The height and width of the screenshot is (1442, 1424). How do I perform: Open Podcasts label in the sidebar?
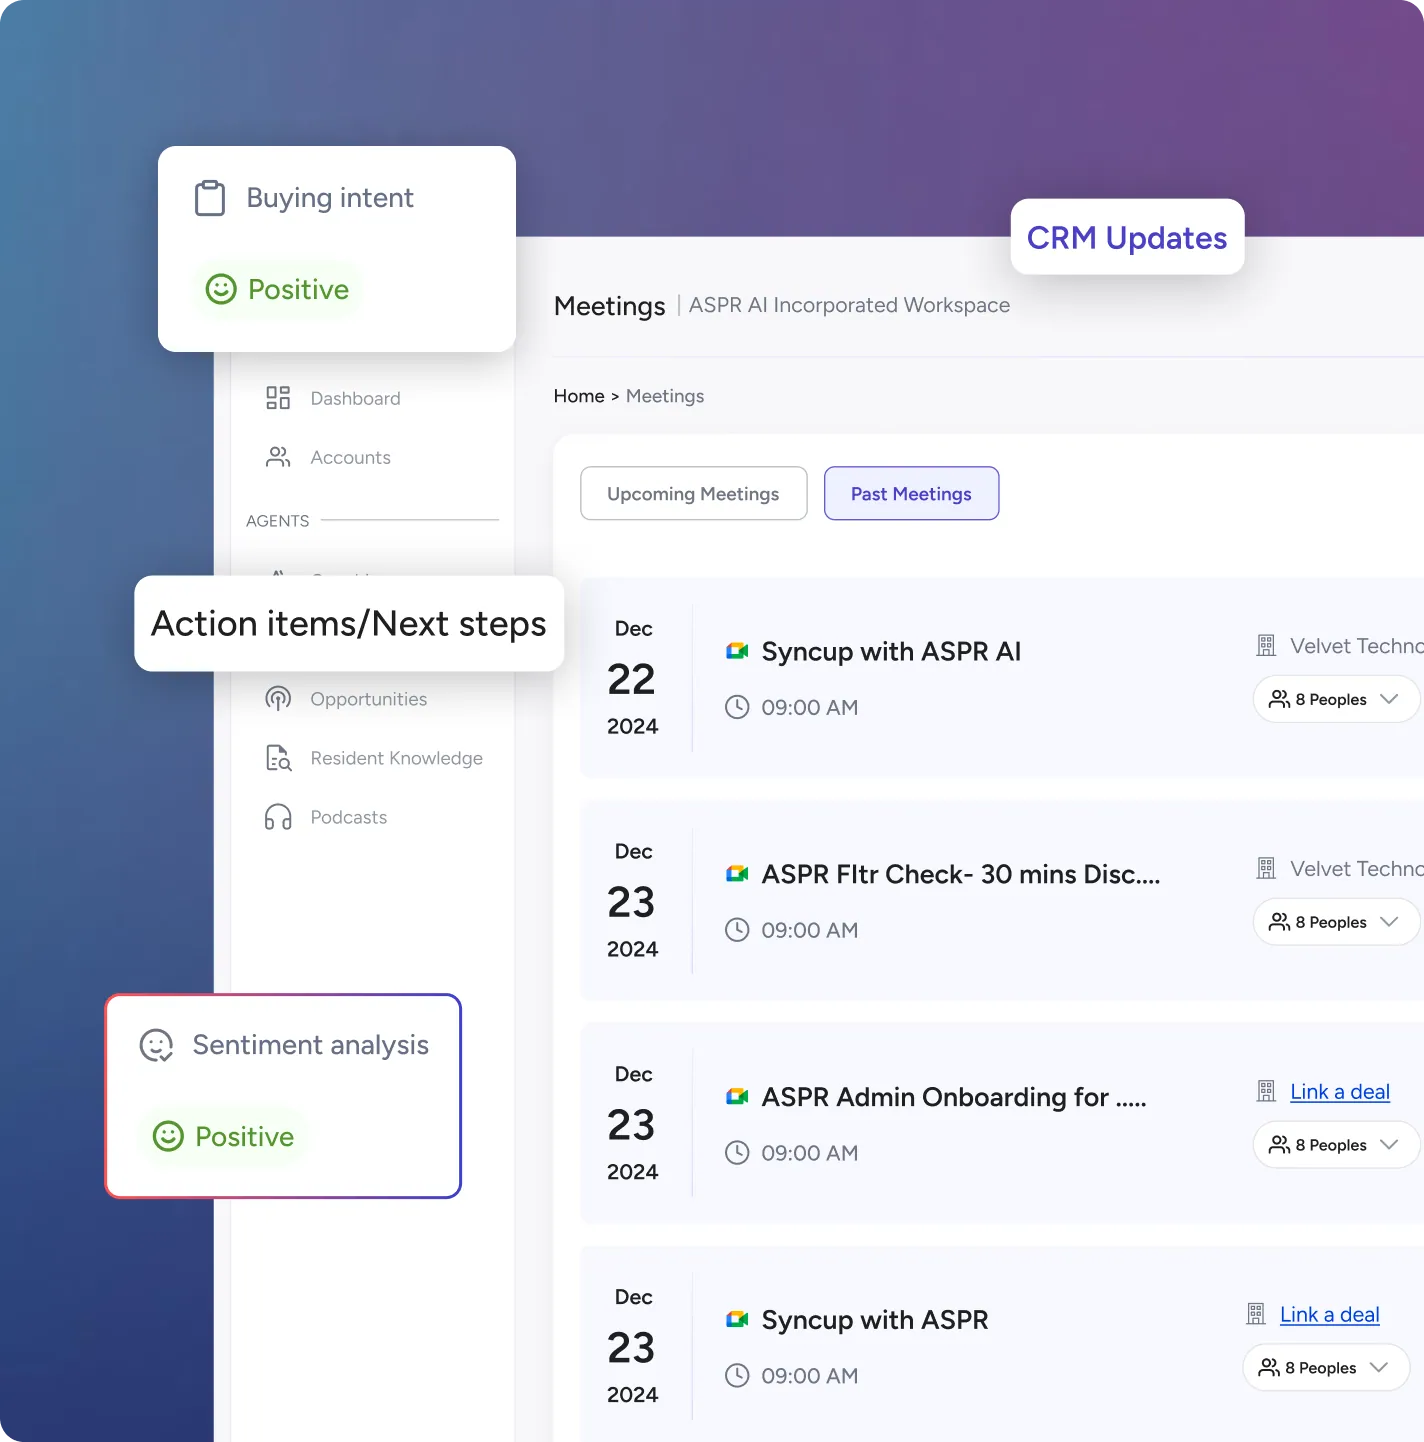point(349,817)
